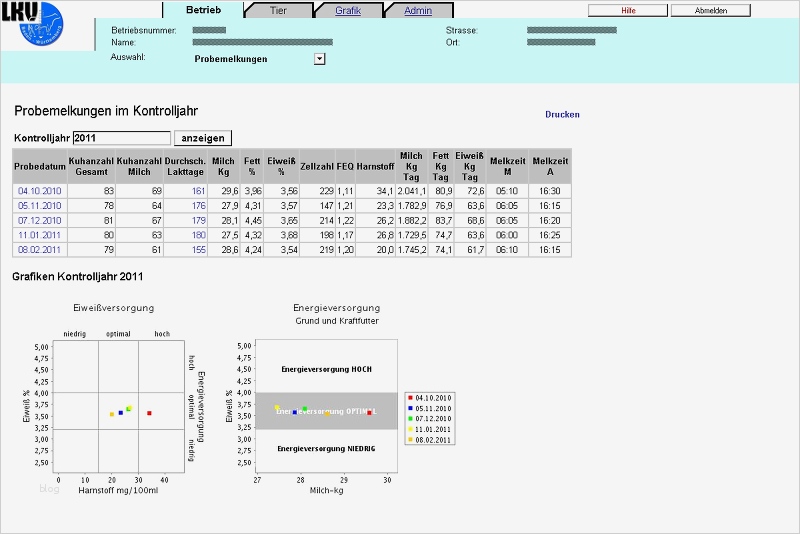Open Probedatum 08.02.2011 link

point(40,250)
